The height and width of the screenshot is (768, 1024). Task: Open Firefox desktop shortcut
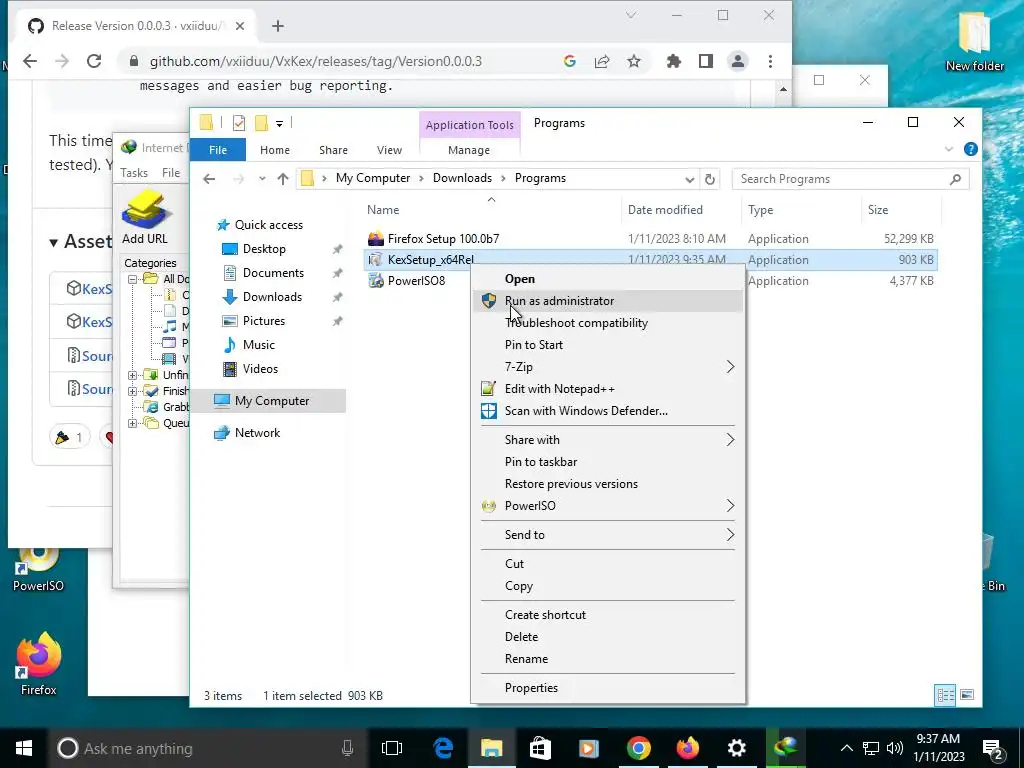(x=38, y=665)
